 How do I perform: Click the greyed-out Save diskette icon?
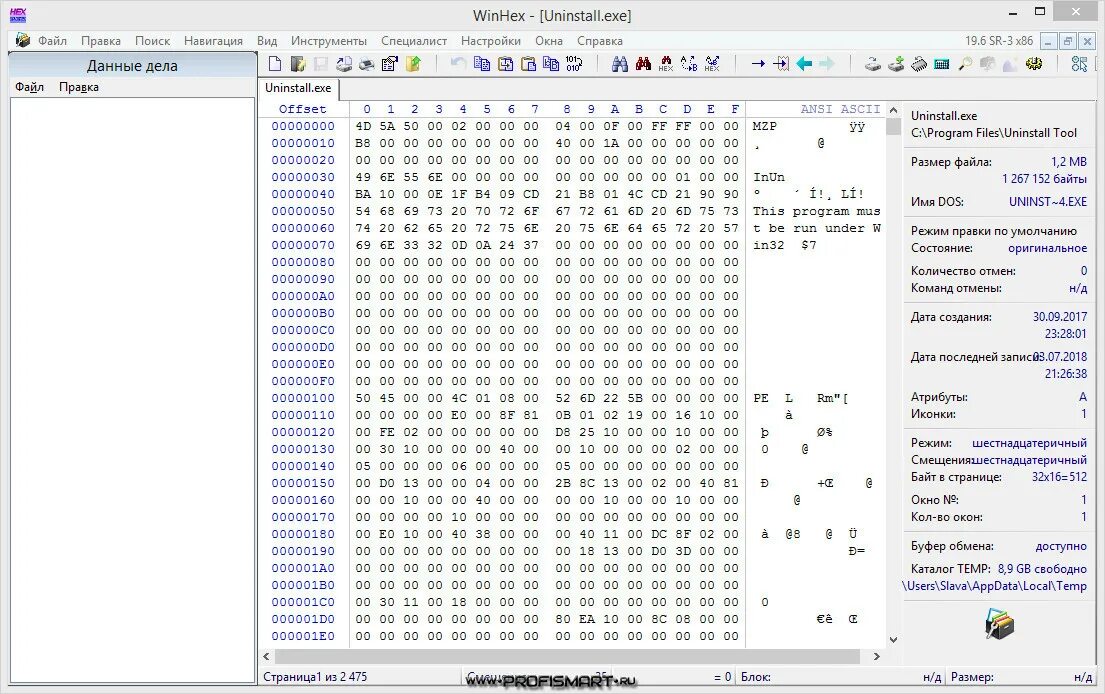pos(321,64)
